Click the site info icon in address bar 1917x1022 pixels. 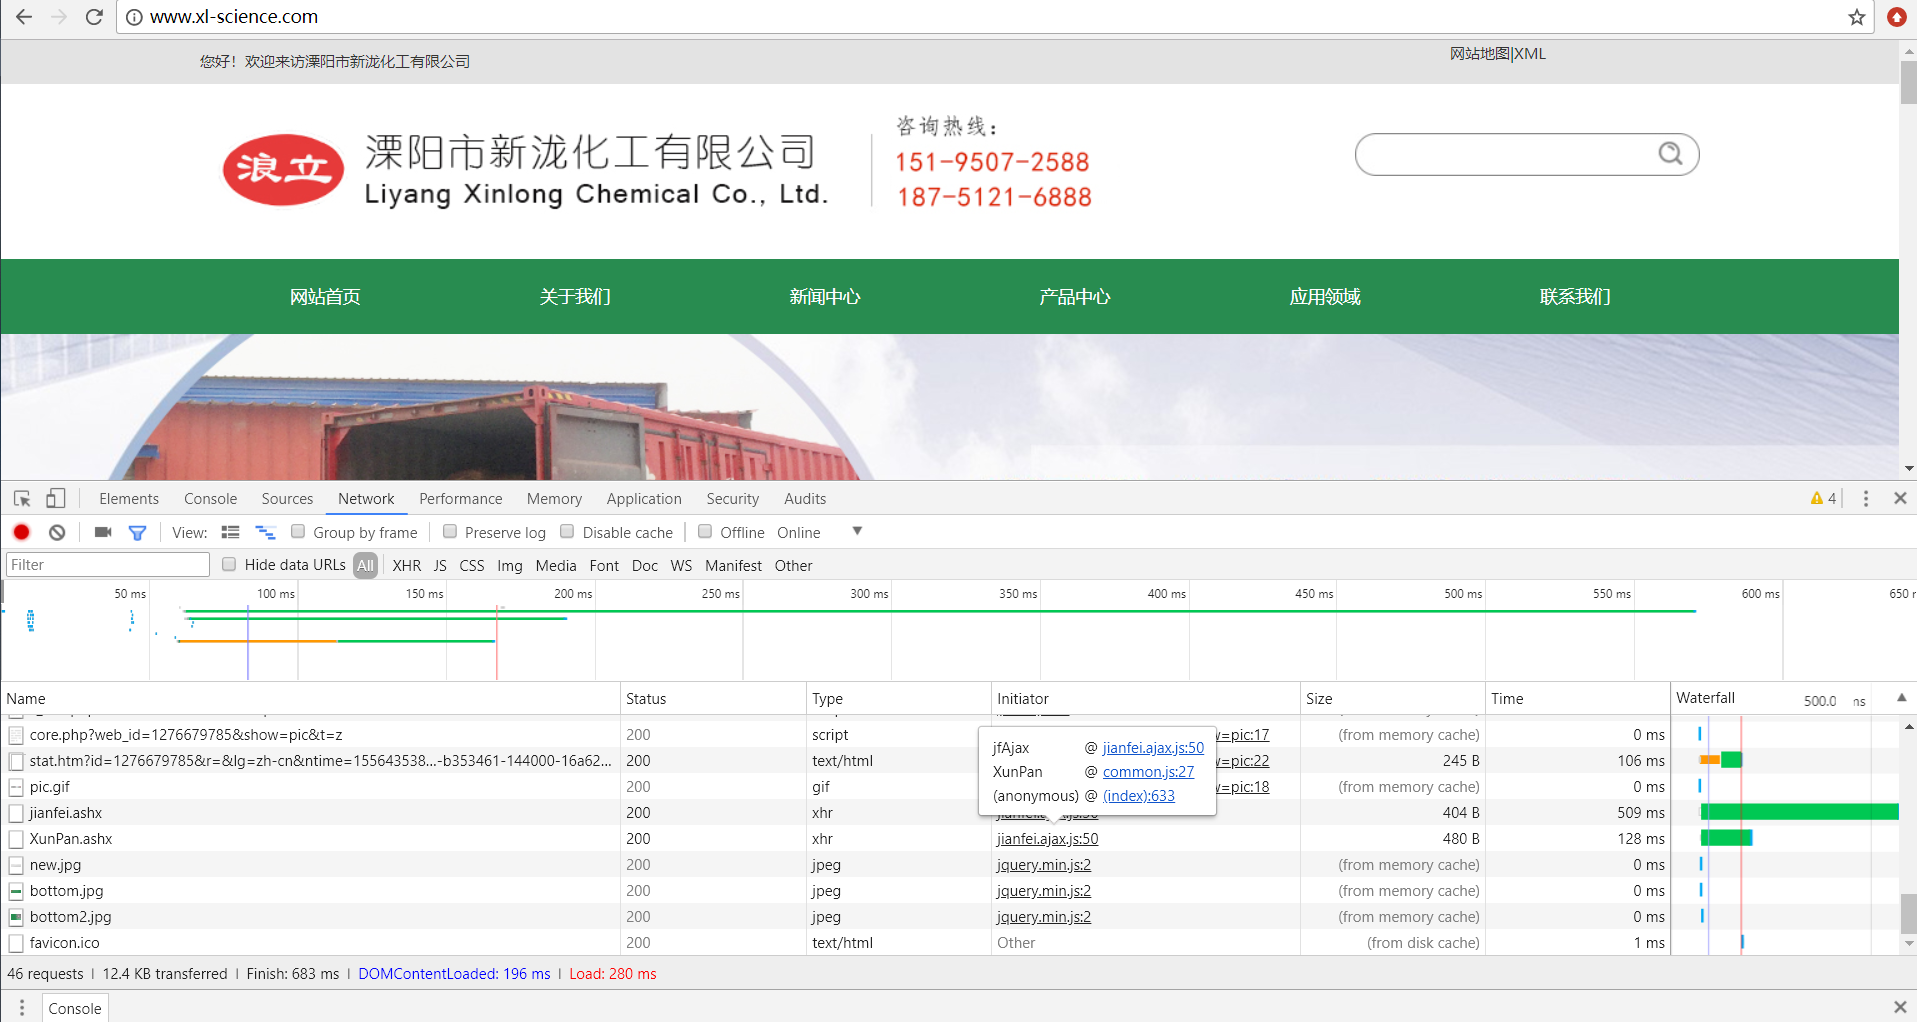(134, 17)
